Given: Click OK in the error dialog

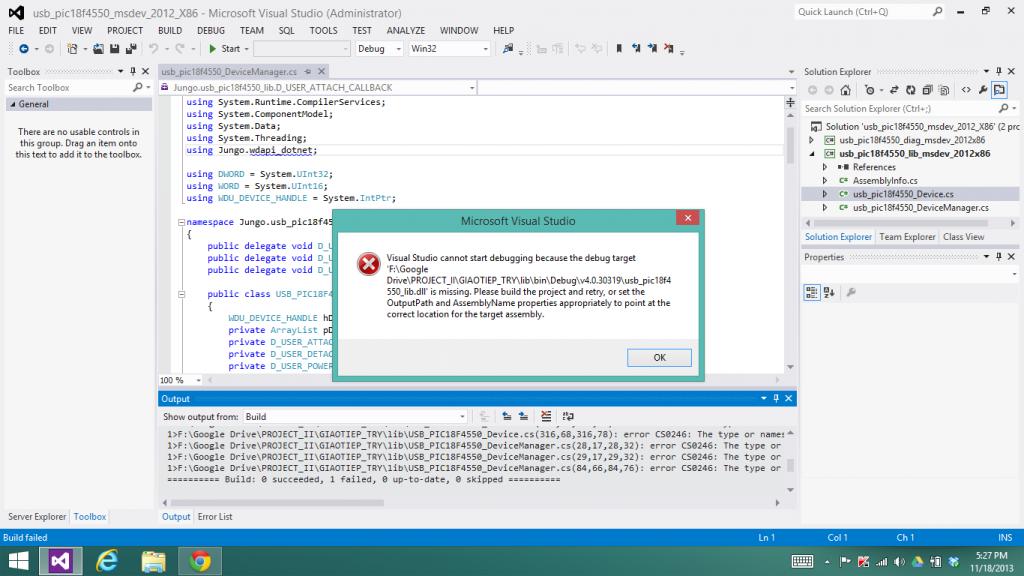Looking at the screenshot, I should click(659, 357).
